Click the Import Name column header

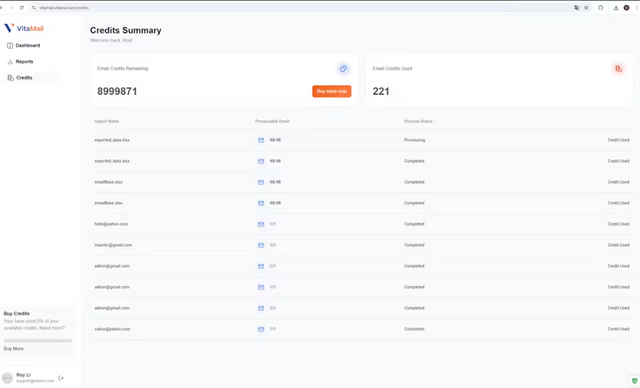click(107, 122)
